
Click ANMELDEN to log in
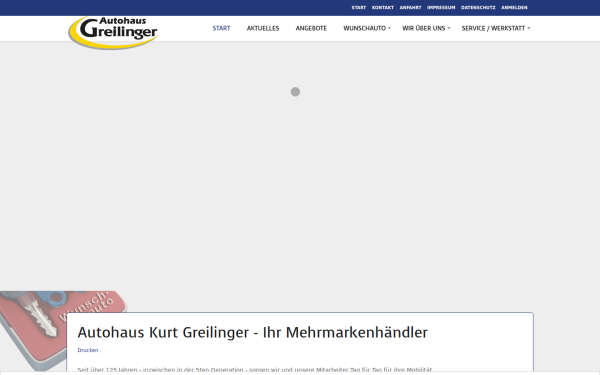(x=514, y=8)
